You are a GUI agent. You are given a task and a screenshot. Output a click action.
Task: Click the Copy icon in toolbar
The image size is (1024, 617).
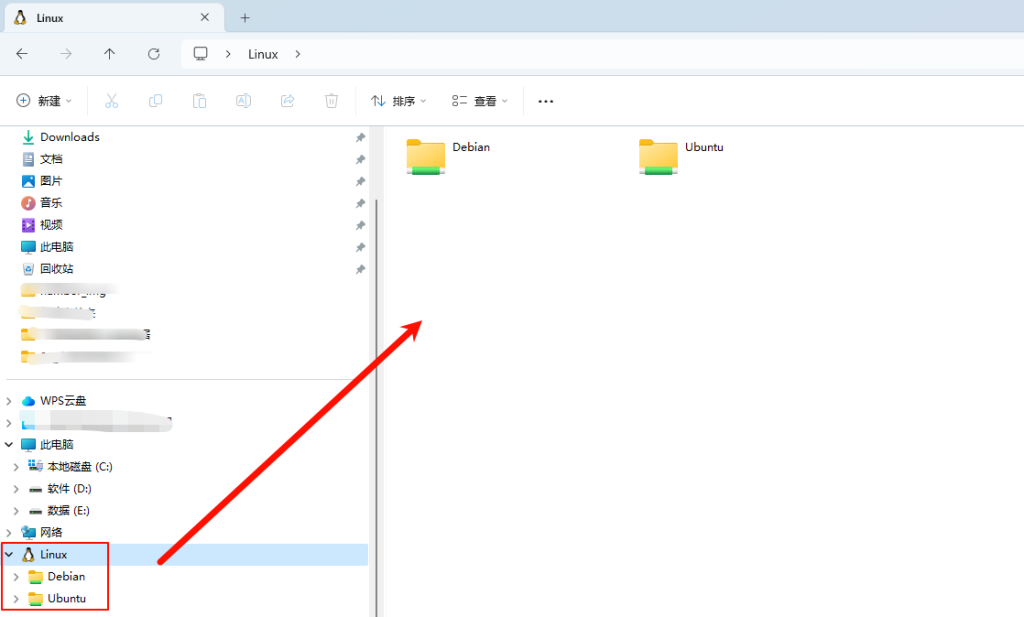[155, 101]
